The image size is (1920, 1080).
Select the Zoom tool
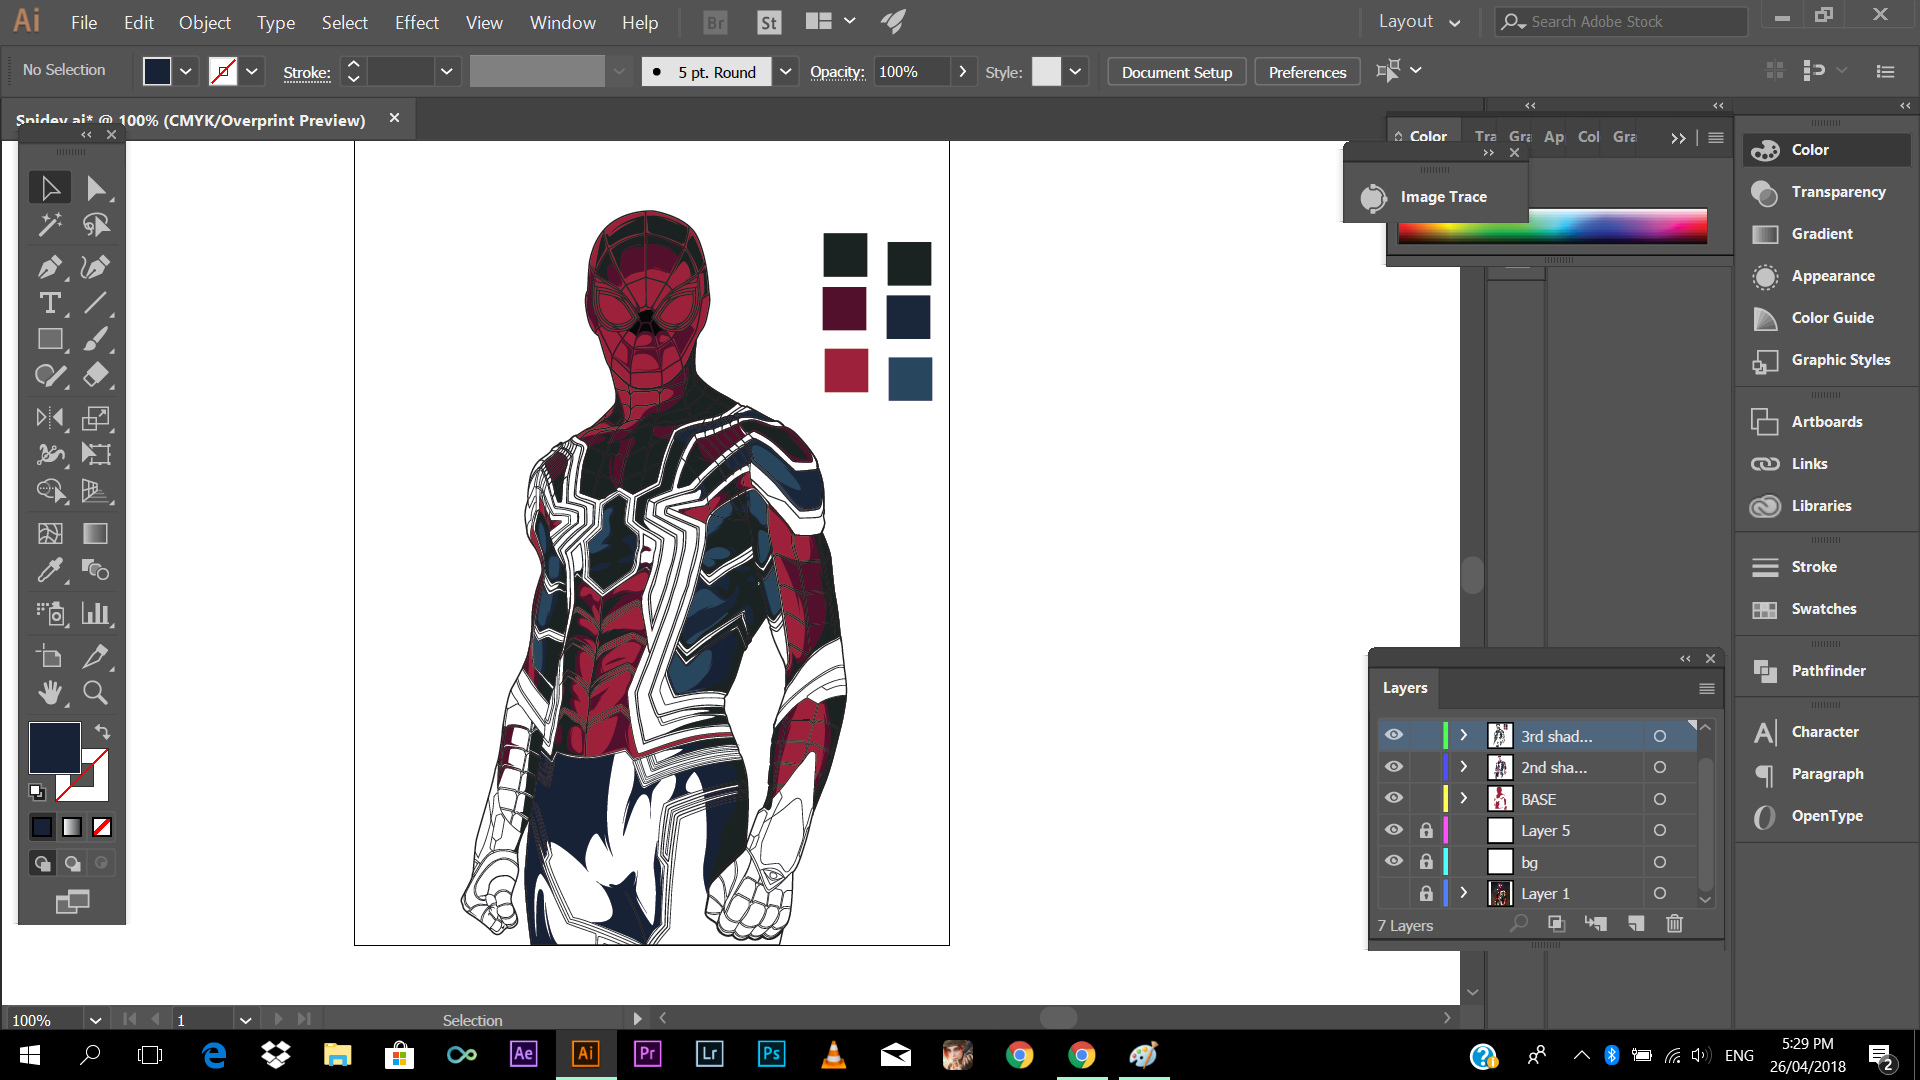click(x=96, y=692)
